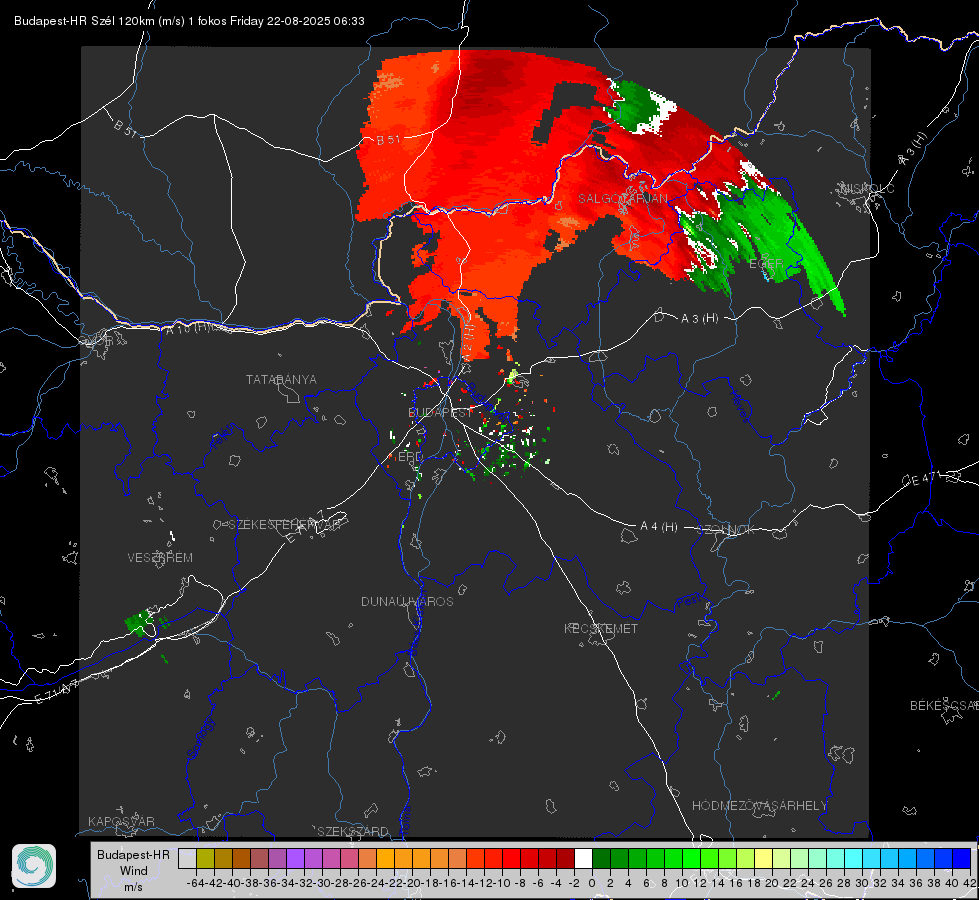
Task: Click the SZEKSZÁRD city label
Action: click(353, 831)
